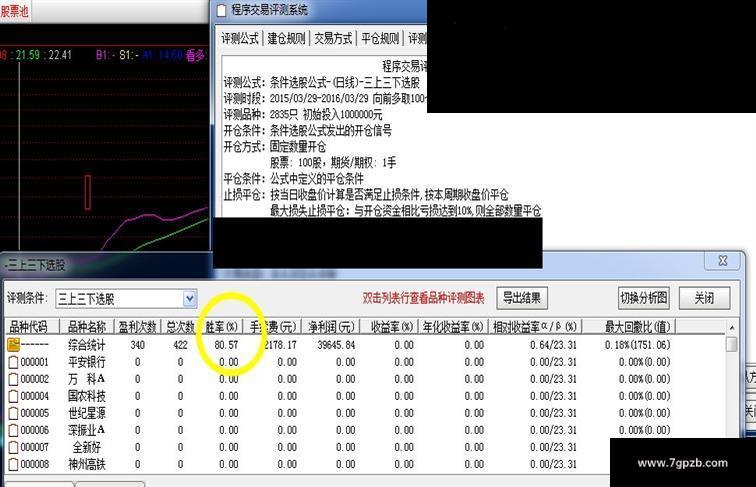Click the document icon for 000001
756x487 pixels.
[14, 362]
